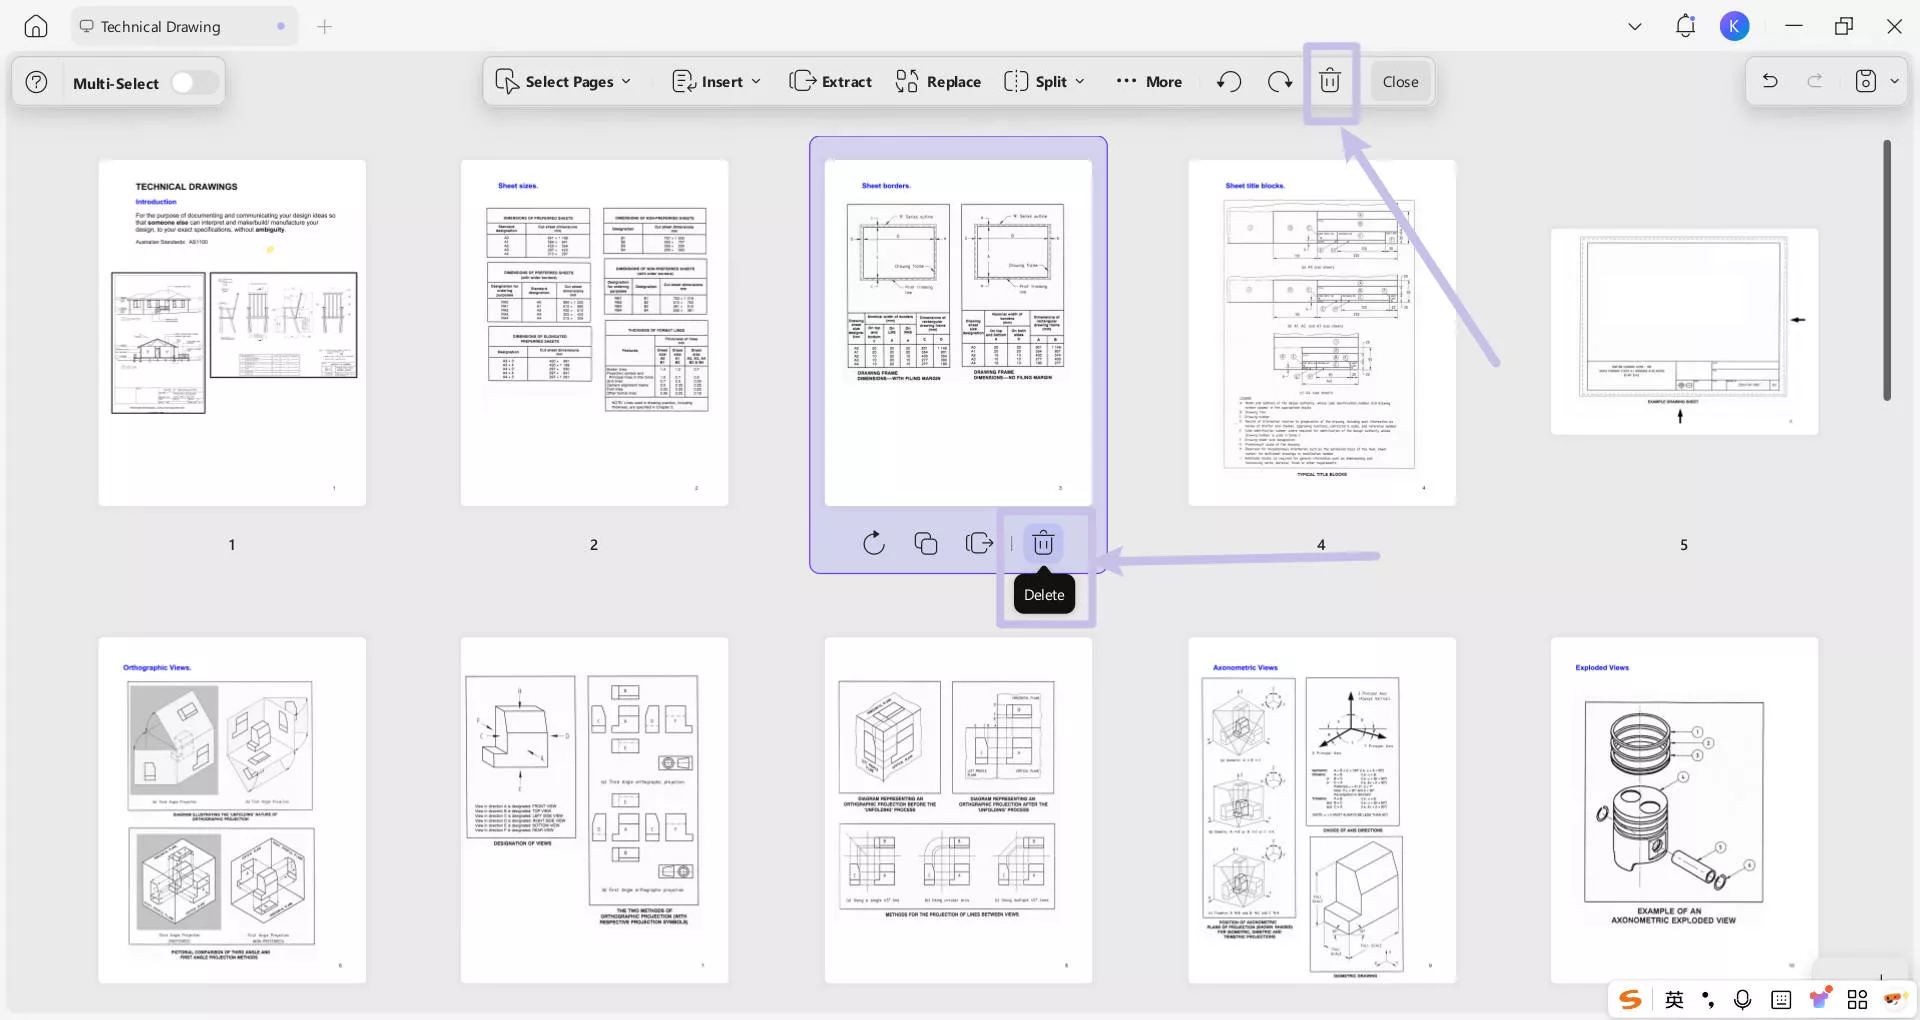The width and height of the screenshot is (1920, 1020).
Task: Expand the save options chevron
Action: point(1894,81)
